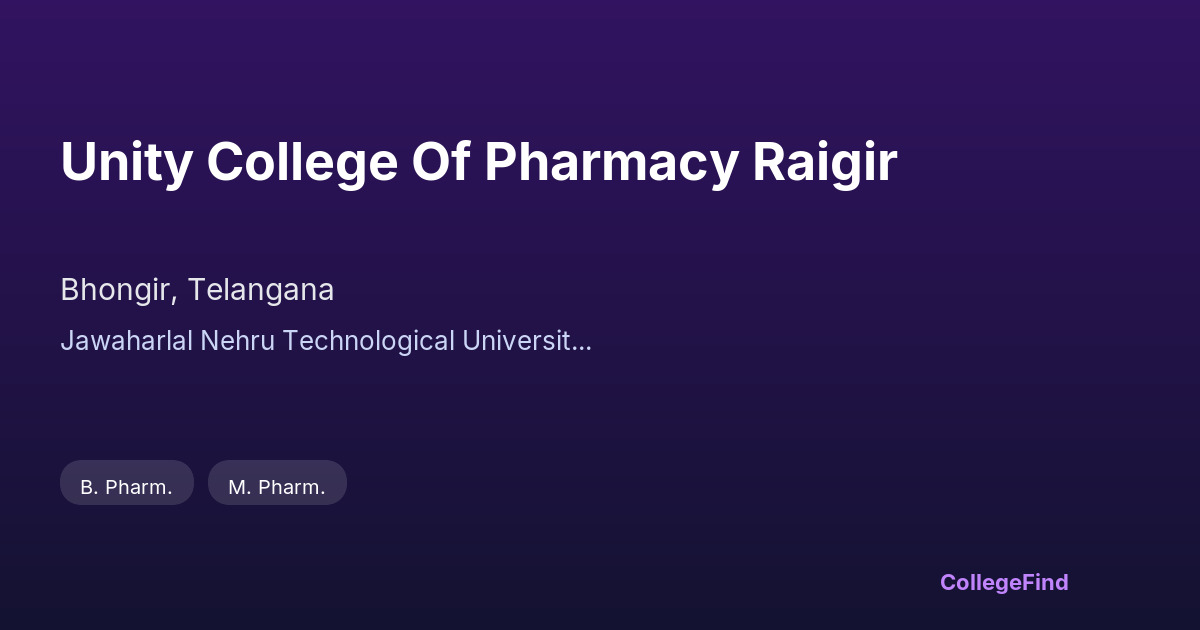Click the College part of the CollegeFind logo
This screenshot has height=630, width=1200.
point(978,582)
